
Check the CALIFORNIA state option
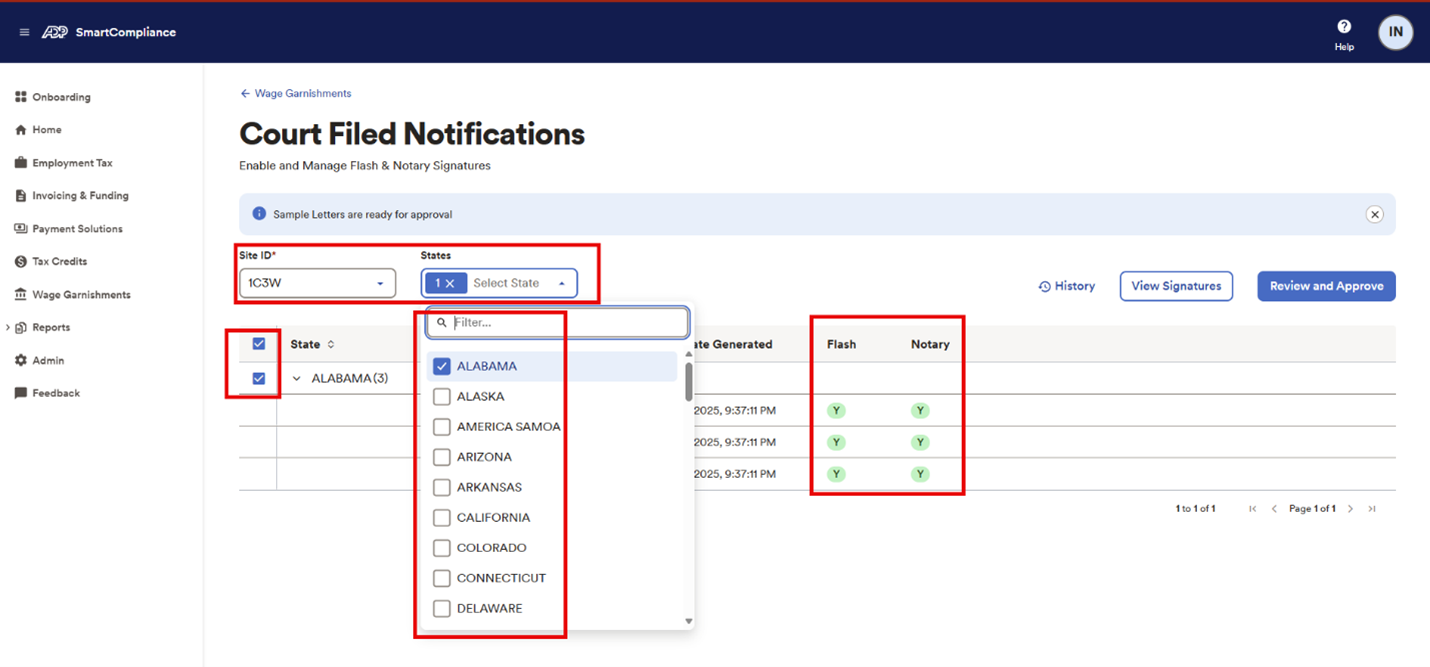pyautogui.click(x=441, y=518)
